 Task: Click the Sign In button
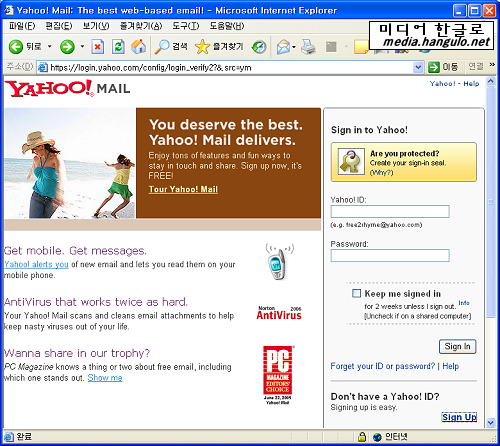coord(457,346)
